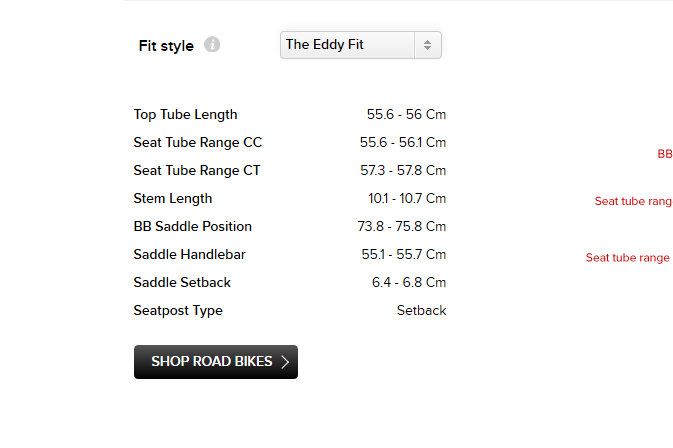Select the 6.4 - 6.8 Cm setback value
Screen dimensions: 673x448
pos(409,283)
